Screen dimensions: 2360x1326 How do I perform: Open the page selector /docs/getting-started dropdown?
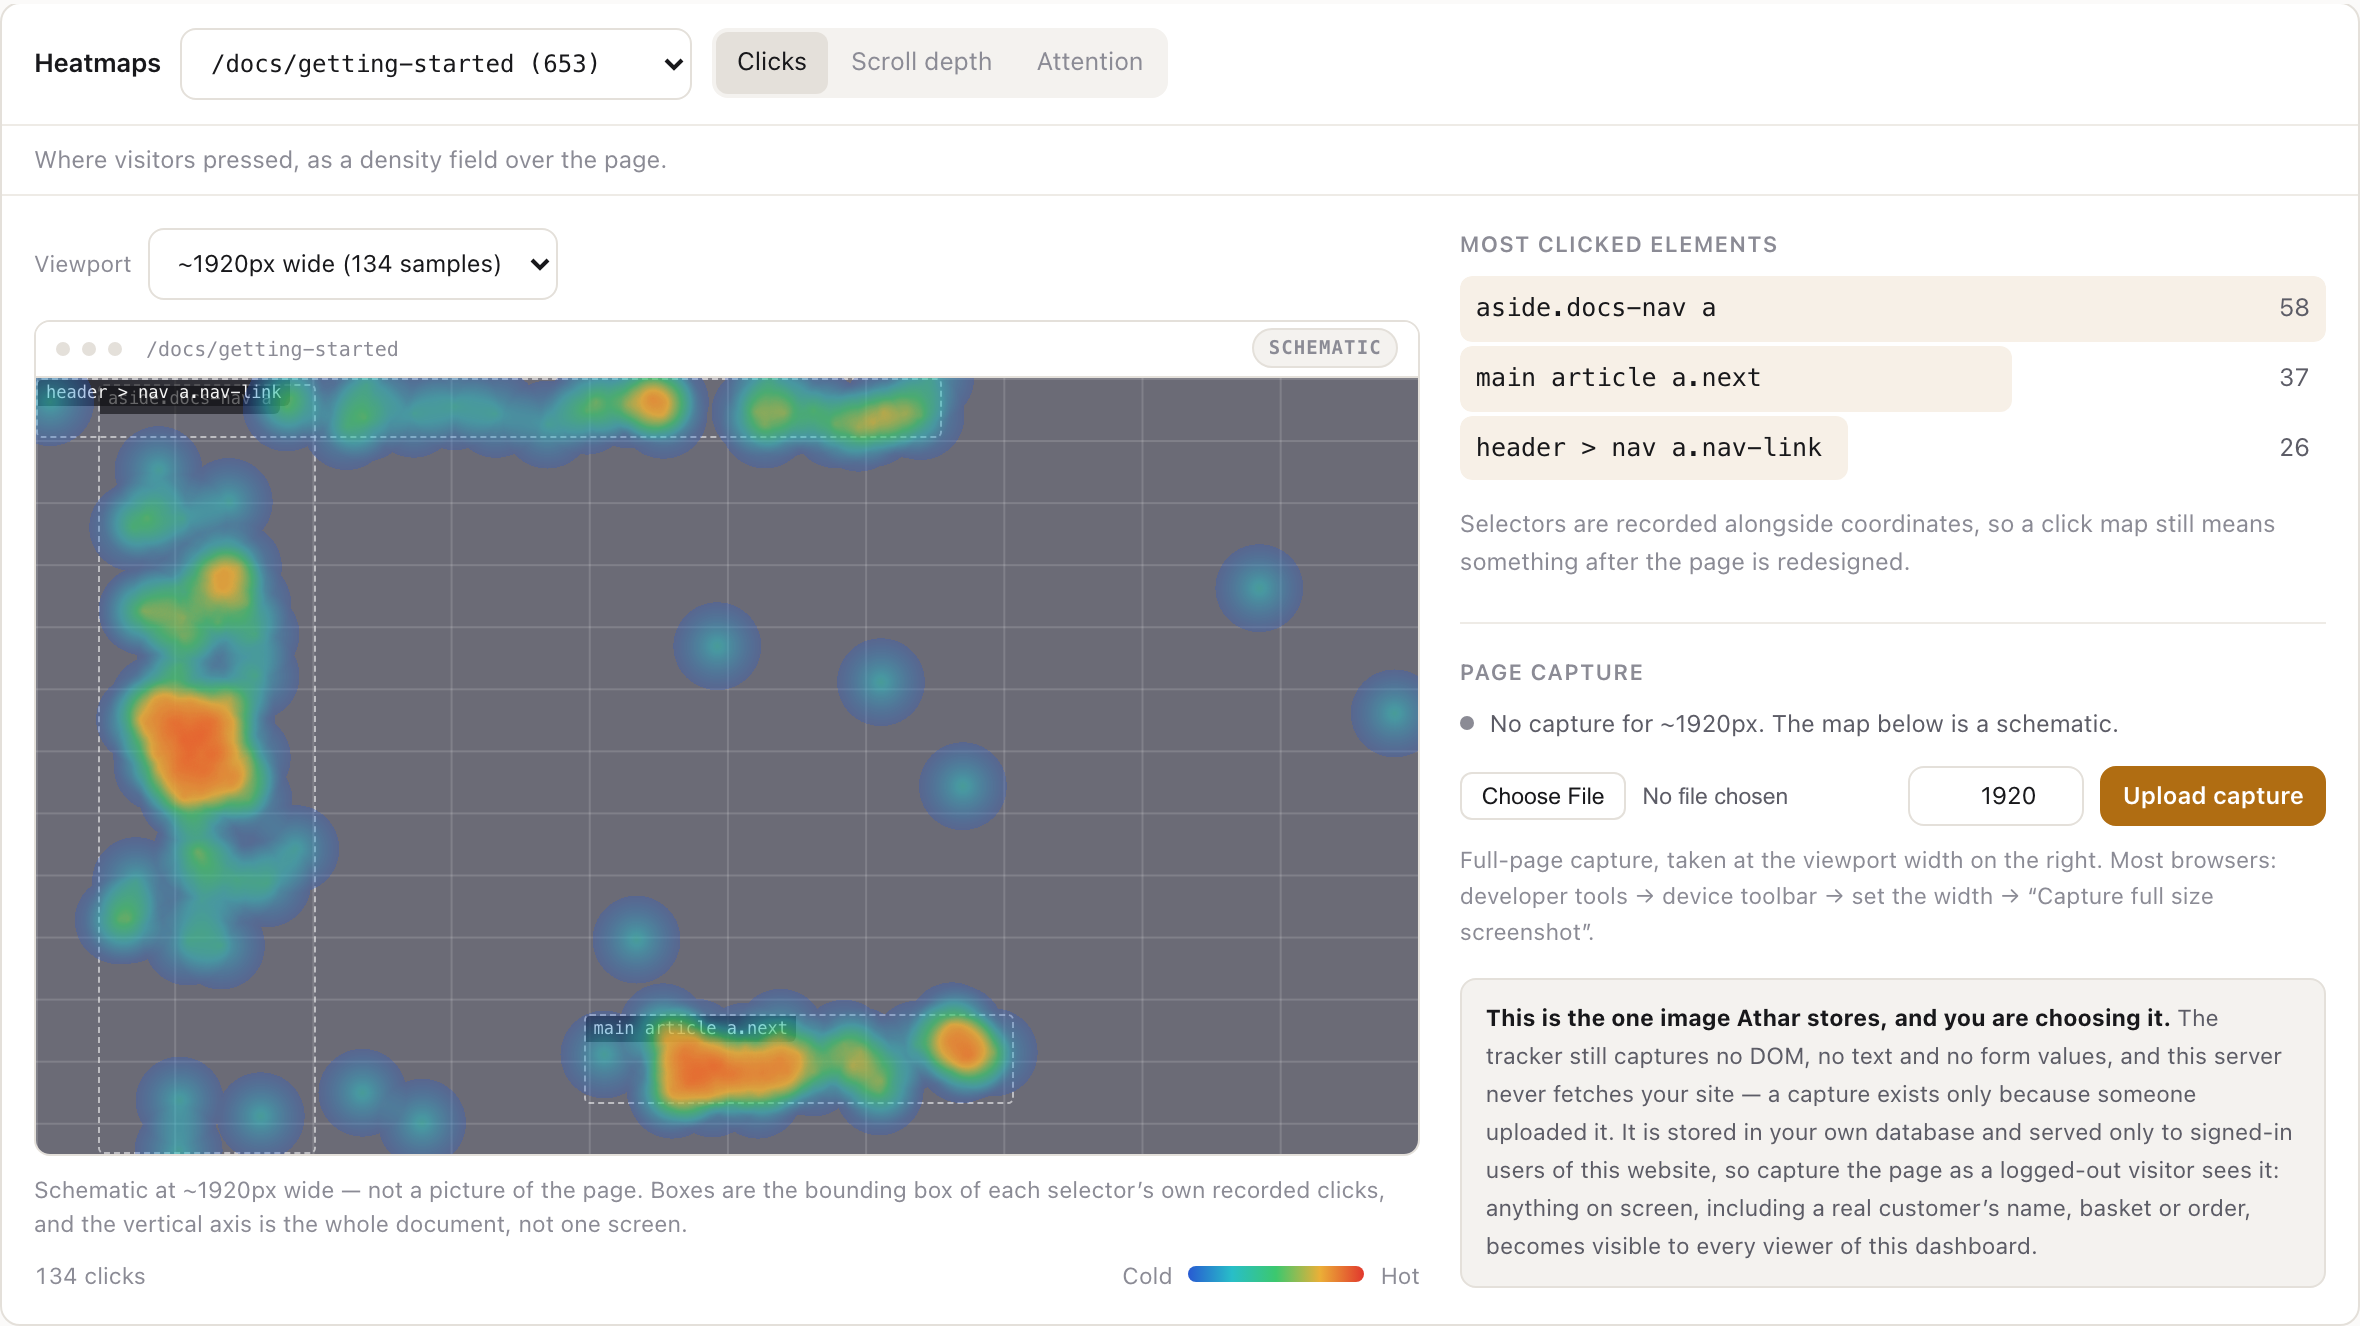436,64
